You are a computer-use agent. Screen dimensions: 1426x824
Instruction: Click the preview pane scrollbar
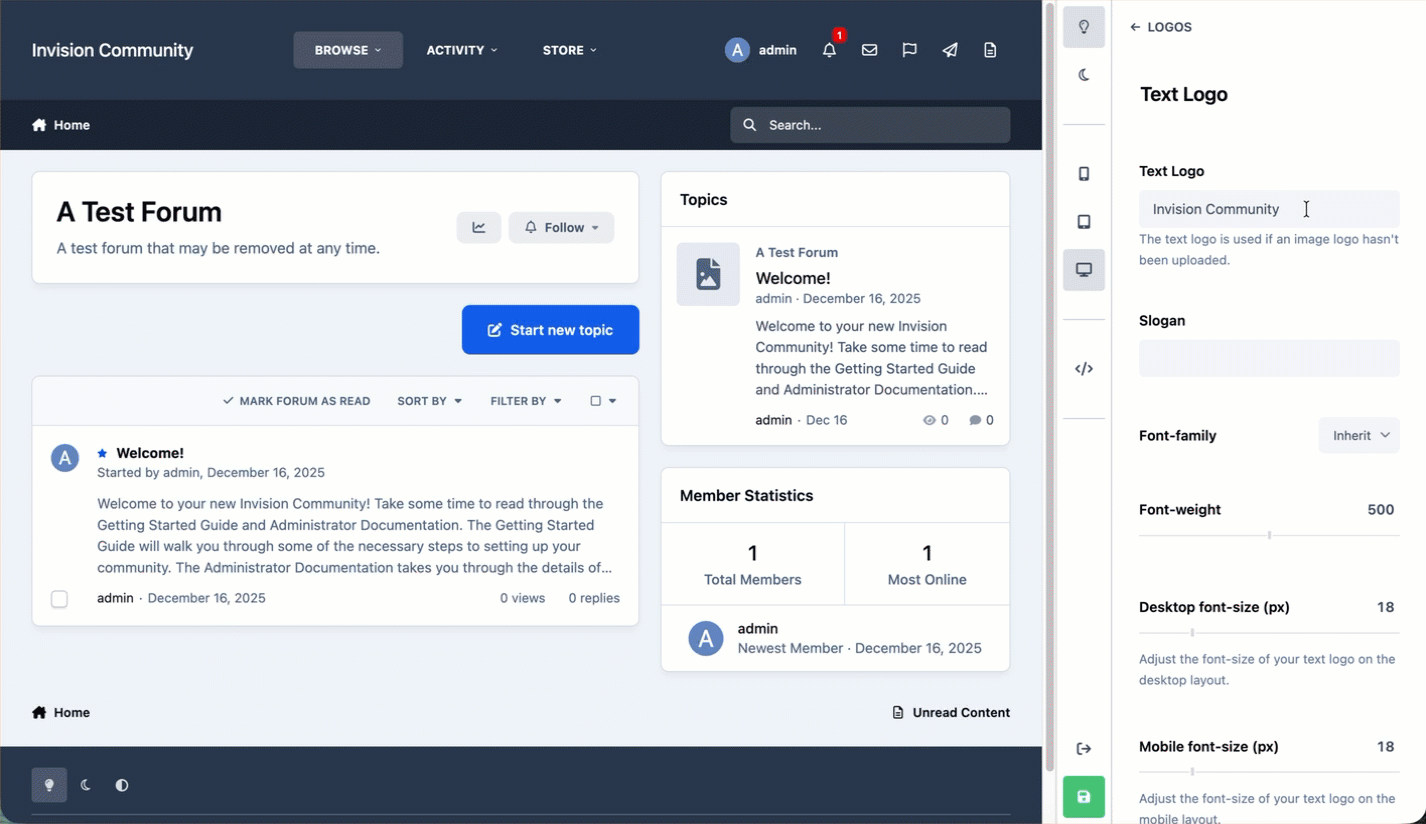click(x=1050, y=388)
